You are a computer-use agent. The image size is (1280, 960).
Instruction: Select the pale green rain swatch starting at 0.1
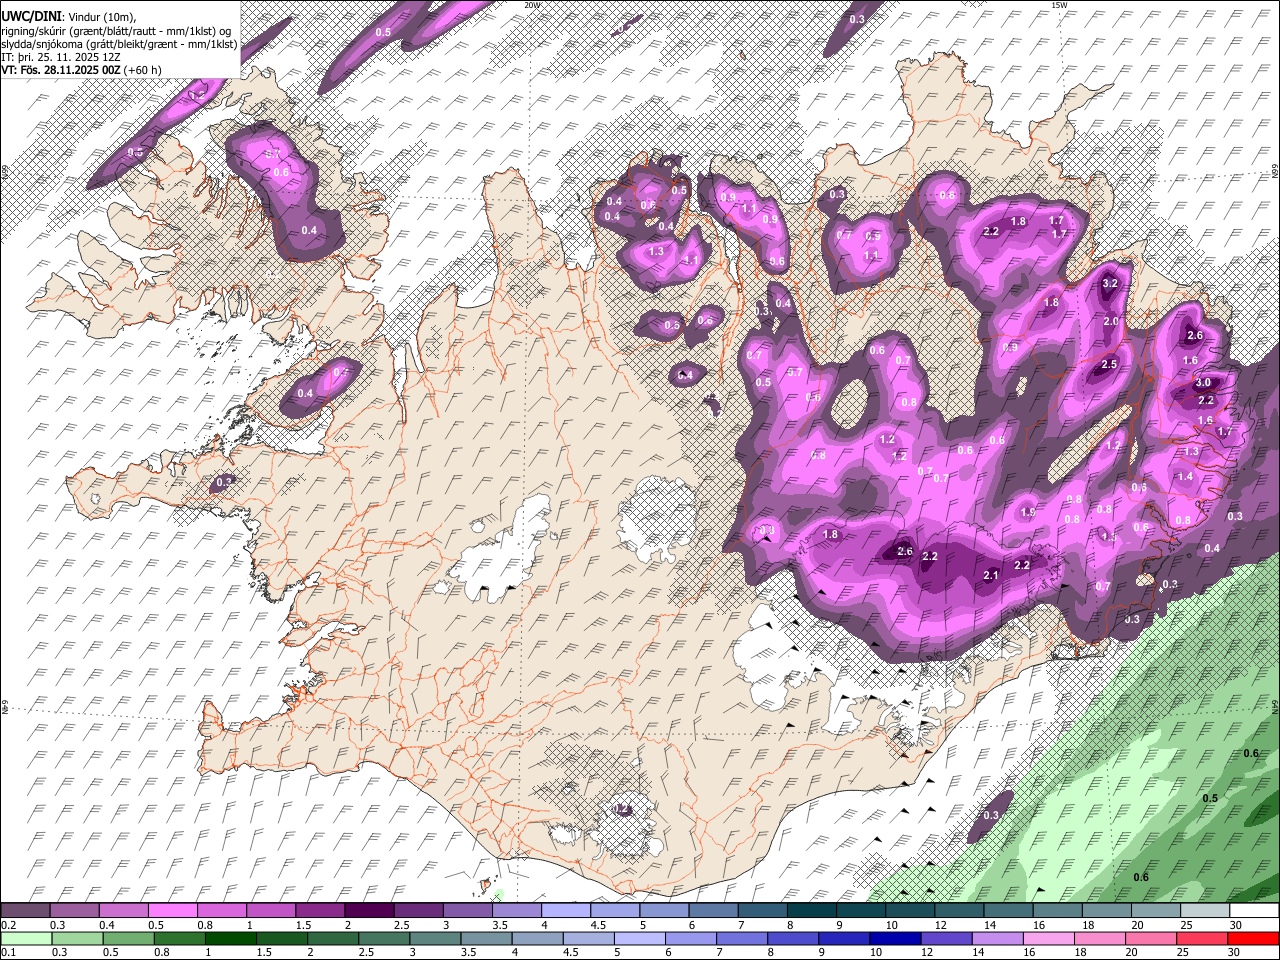pos(25,938)
